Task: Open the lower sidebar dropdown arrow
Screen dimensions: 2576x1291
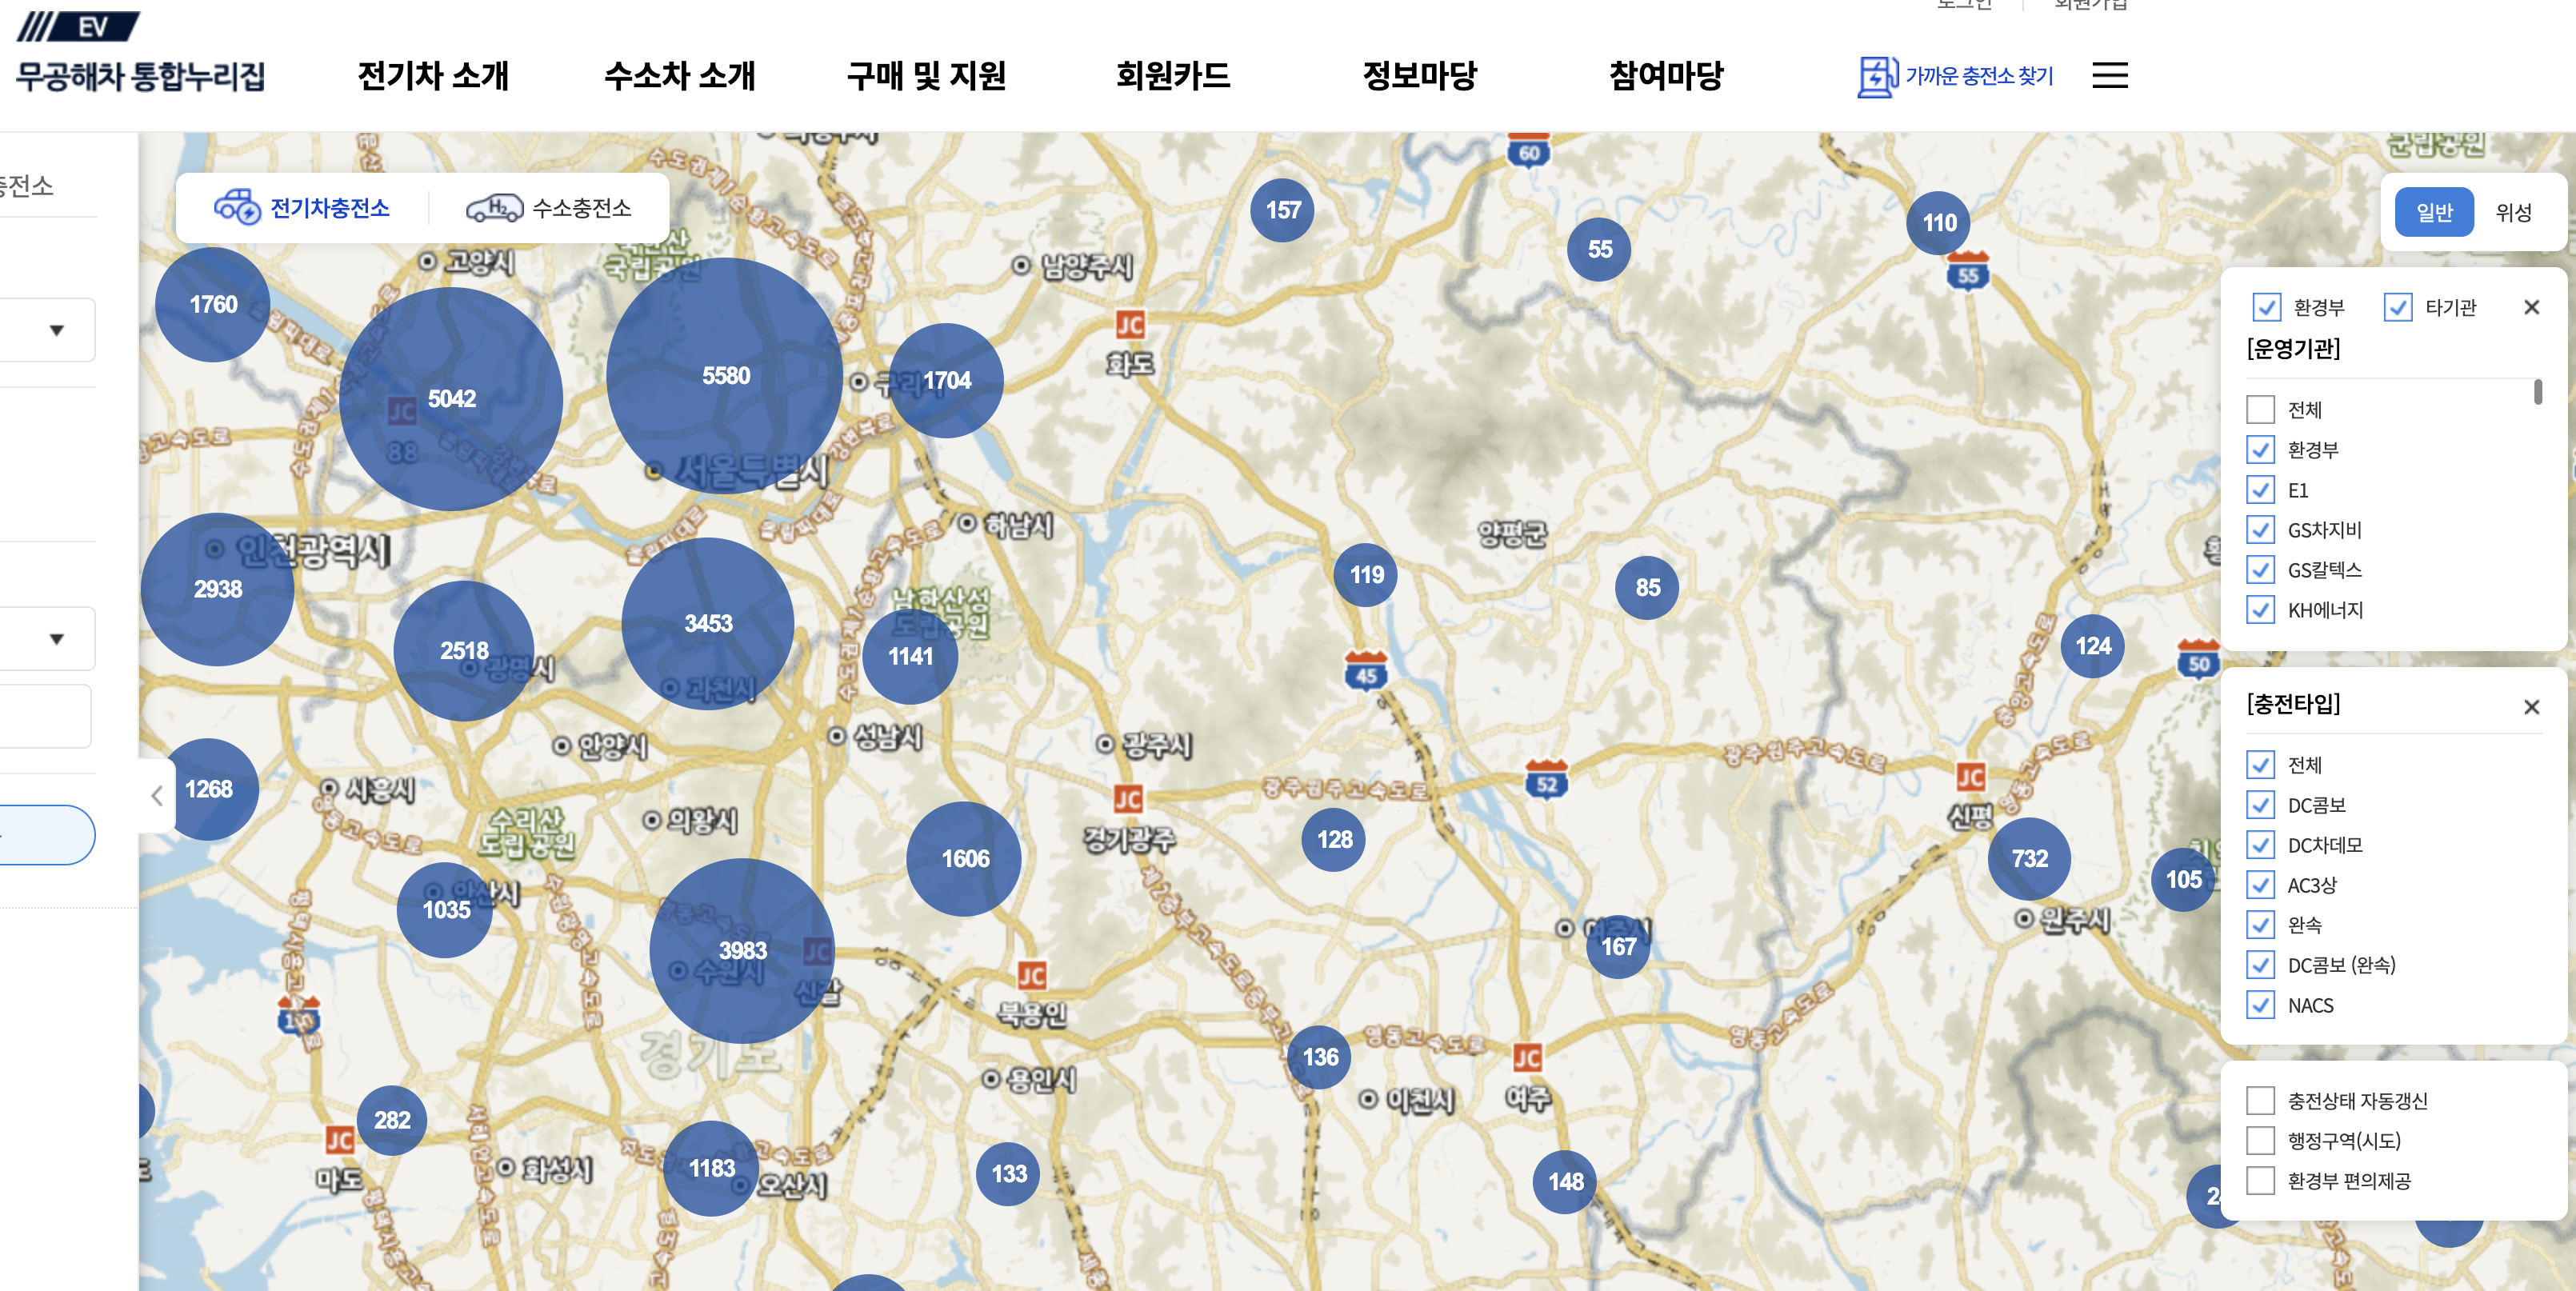Action: pos(57,639)
